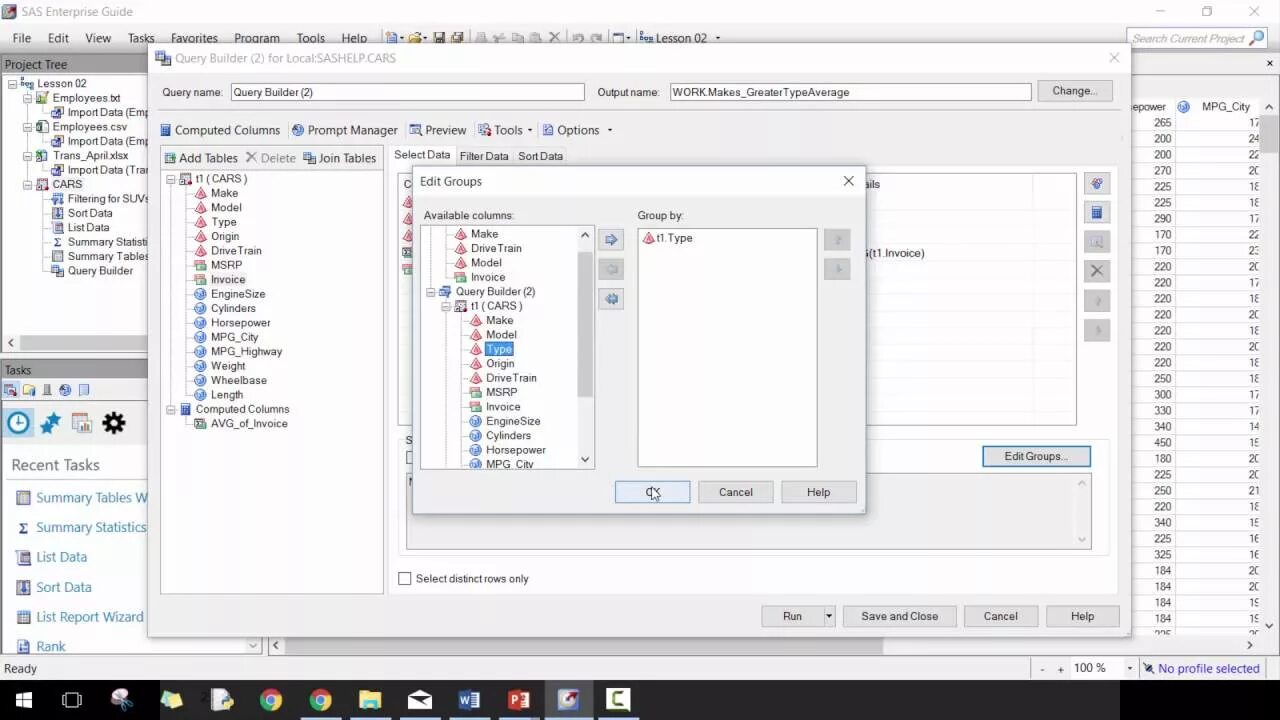This screenshot has width=1280, height=720.
Task: Click the Open folder icon in main toolbar
Action: 416,38
